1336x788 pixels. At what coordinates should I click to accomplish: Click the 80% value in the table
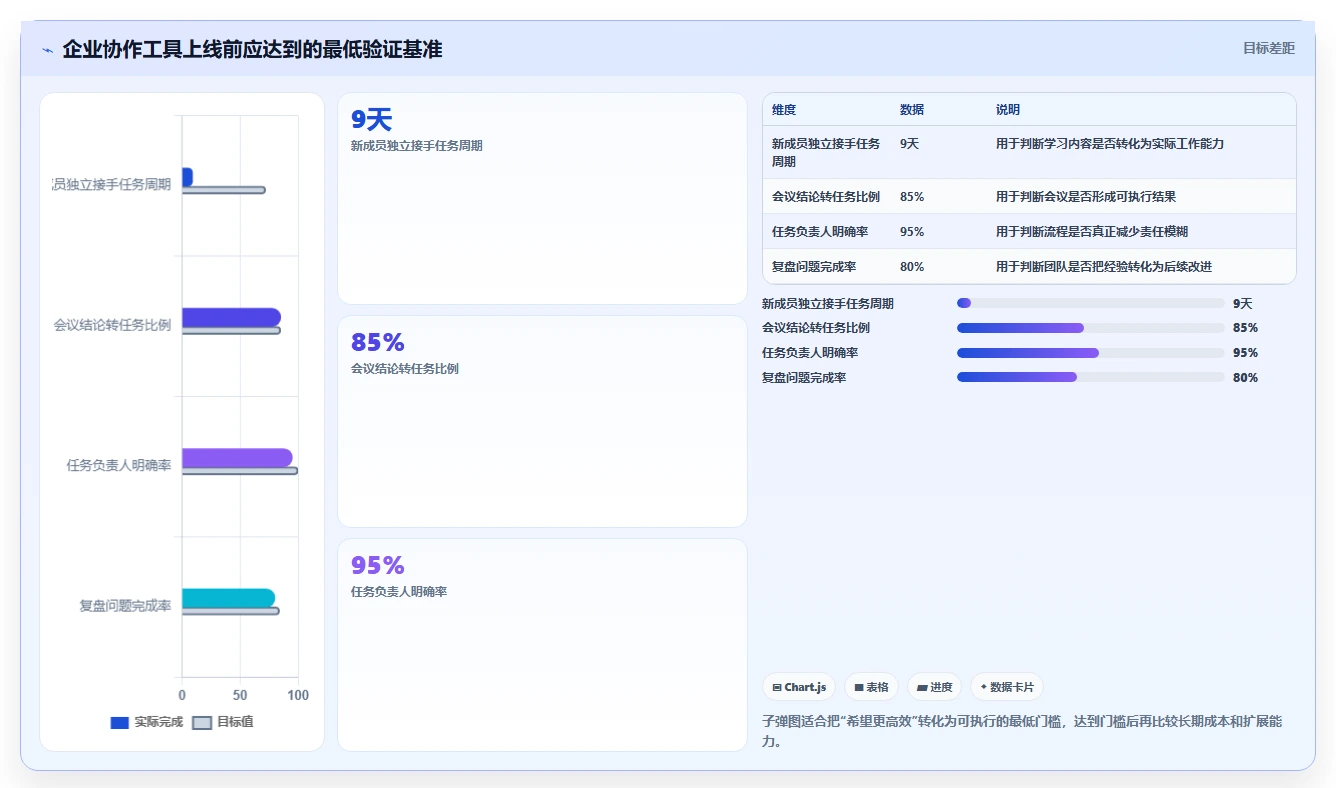pyautogui.click(x=912, y=267)
